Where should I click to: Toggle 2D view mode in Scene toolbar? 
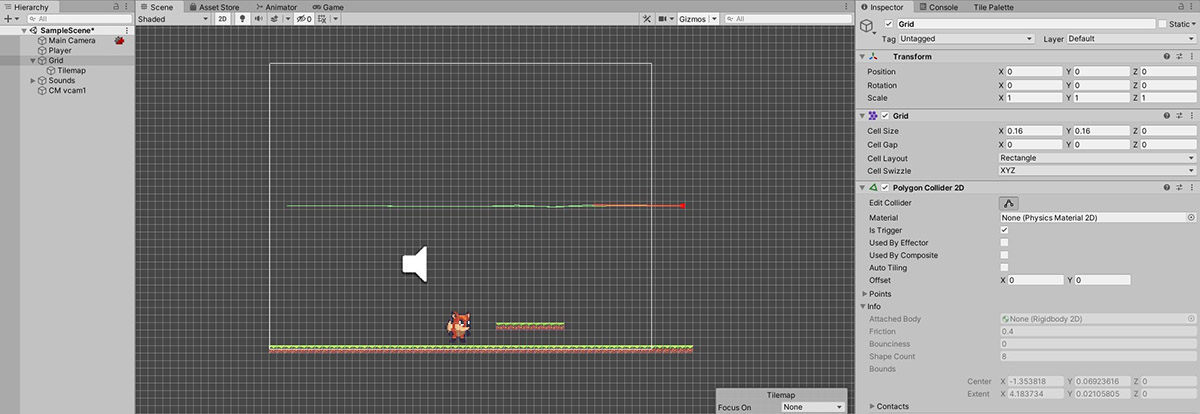[223, 19]
